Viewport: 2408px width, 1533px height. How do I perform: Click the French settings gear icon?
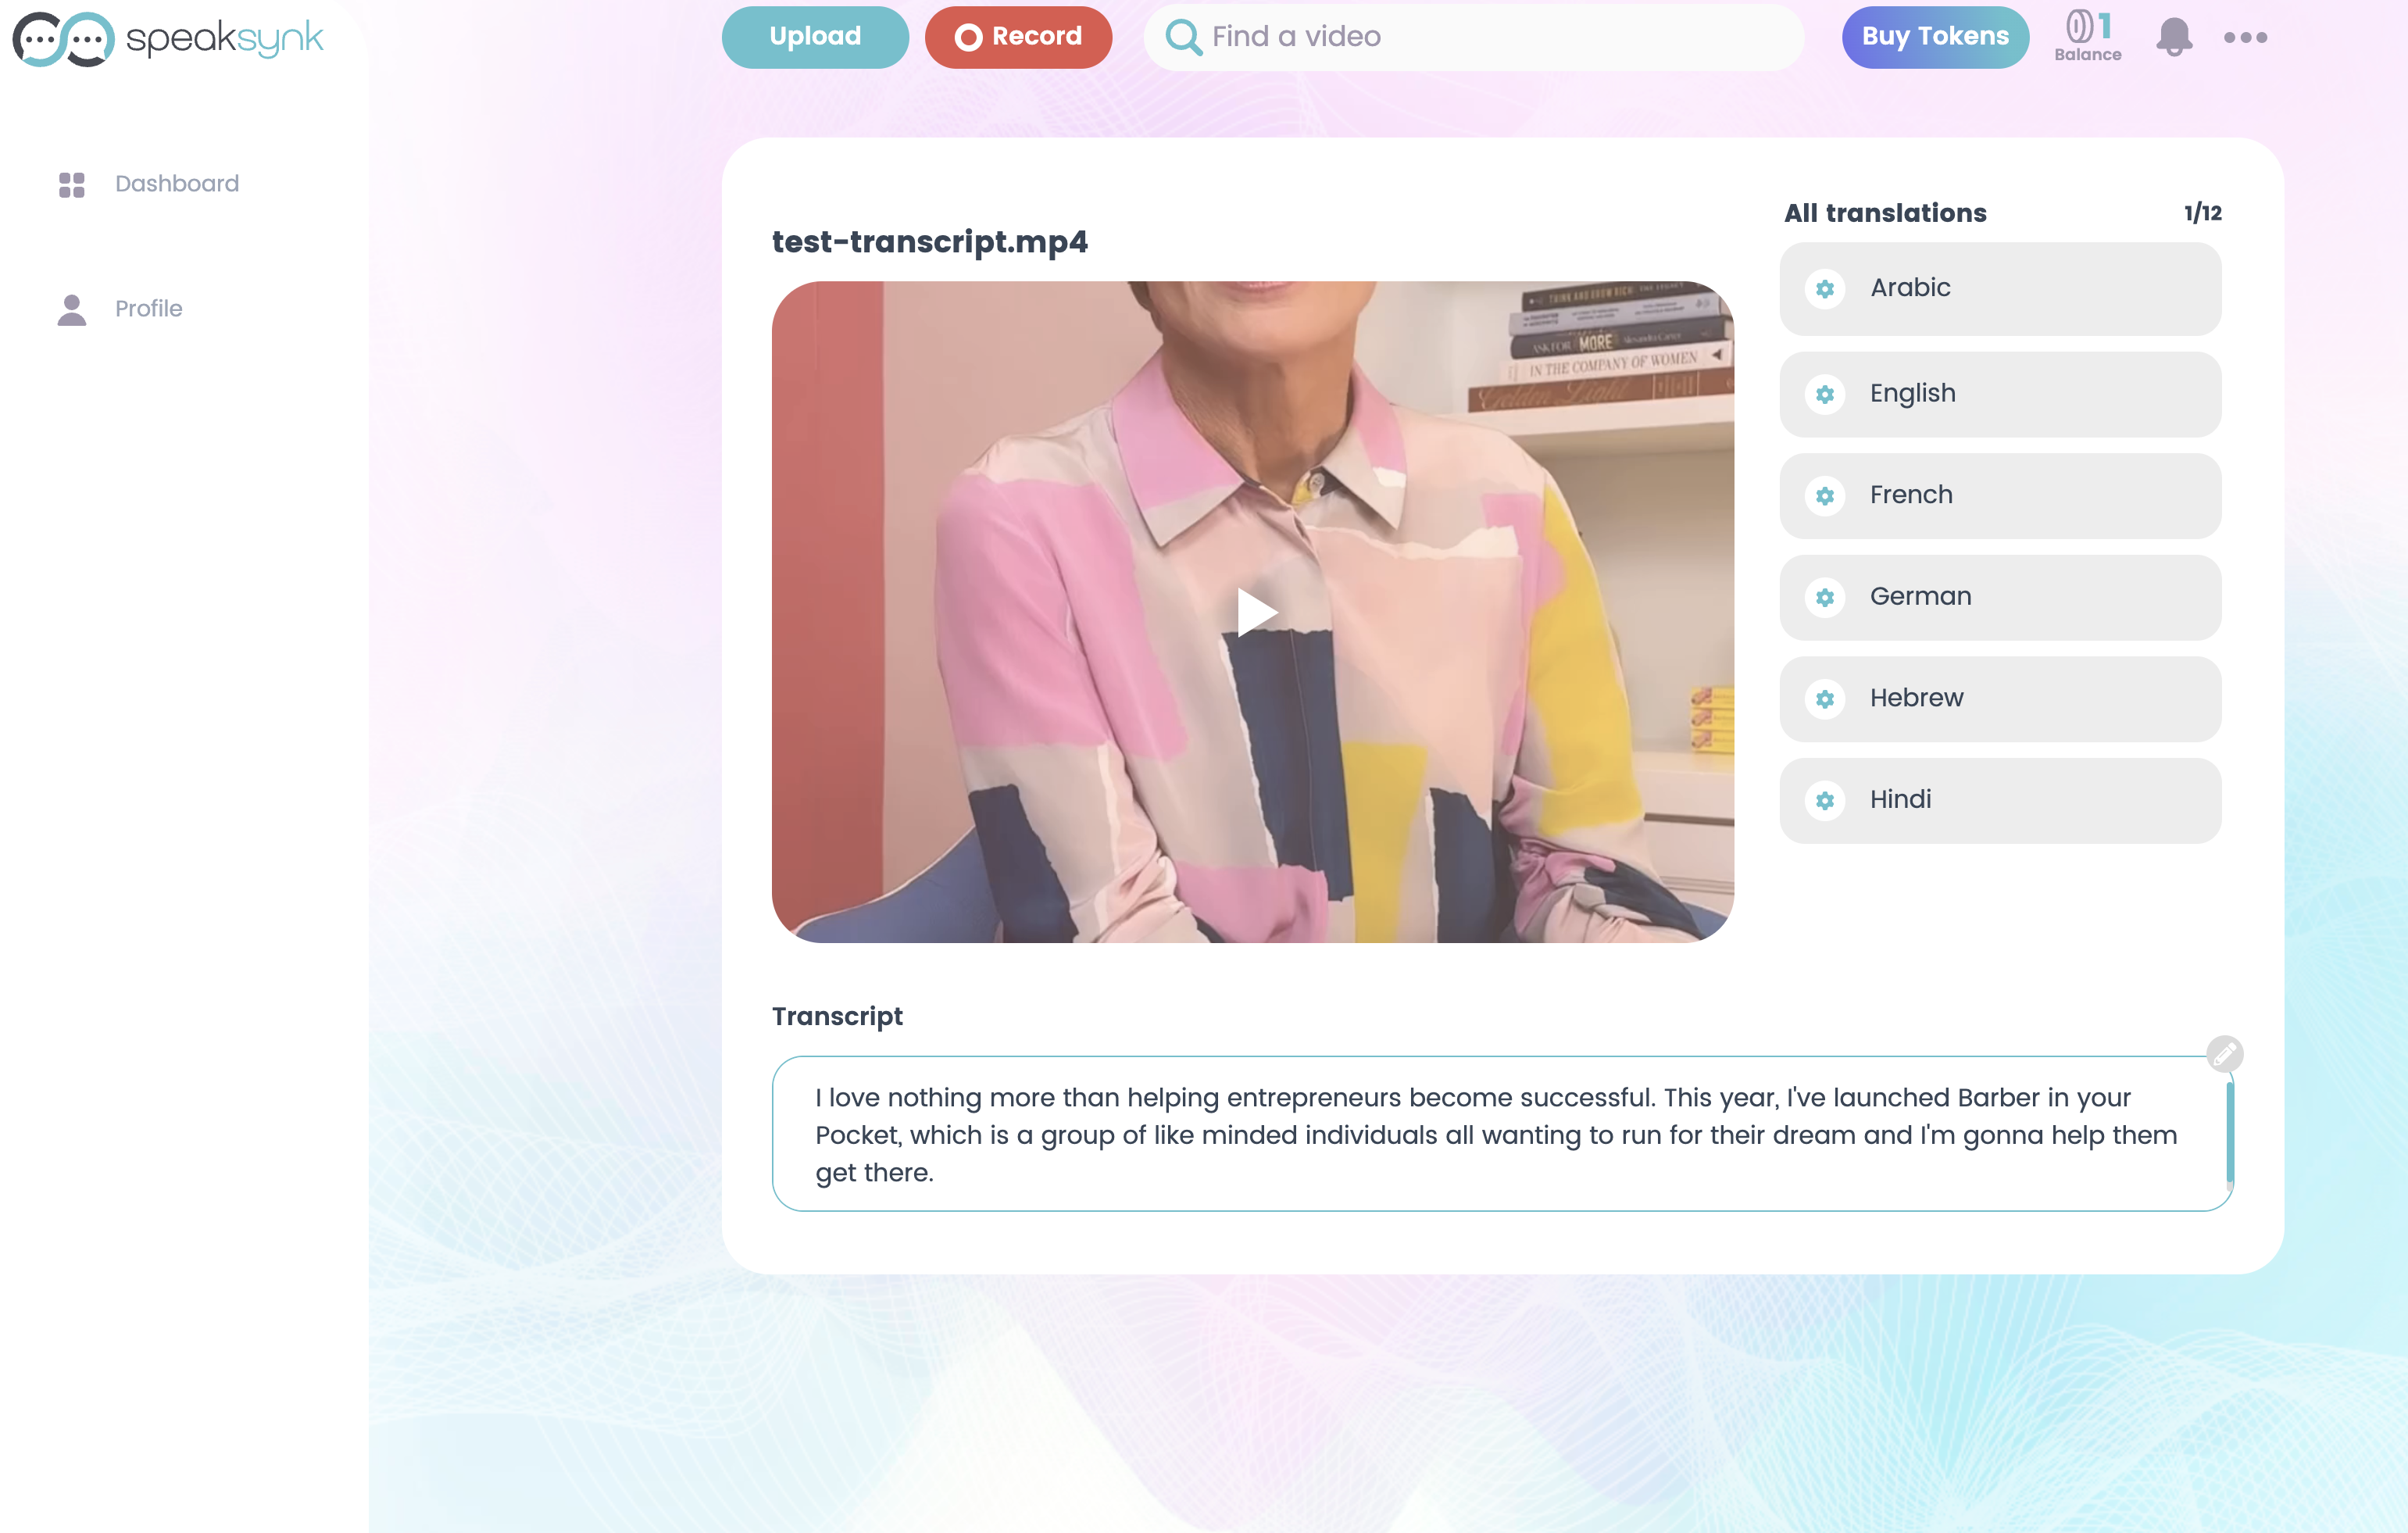[1825, 494]
